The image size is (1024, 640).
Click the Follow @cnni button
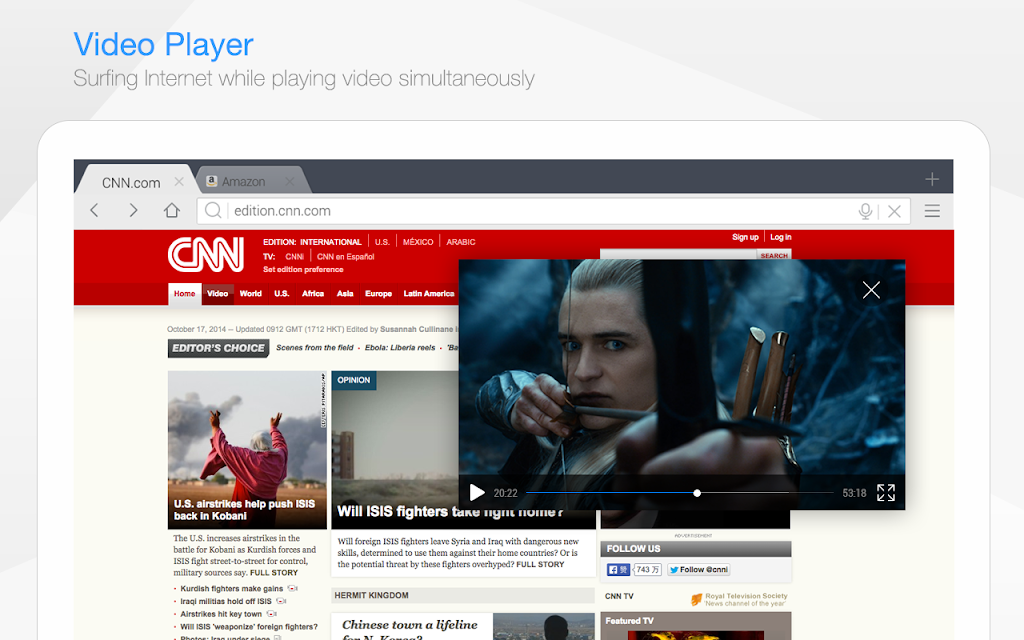pyautogui.click(x=698, y=569)
